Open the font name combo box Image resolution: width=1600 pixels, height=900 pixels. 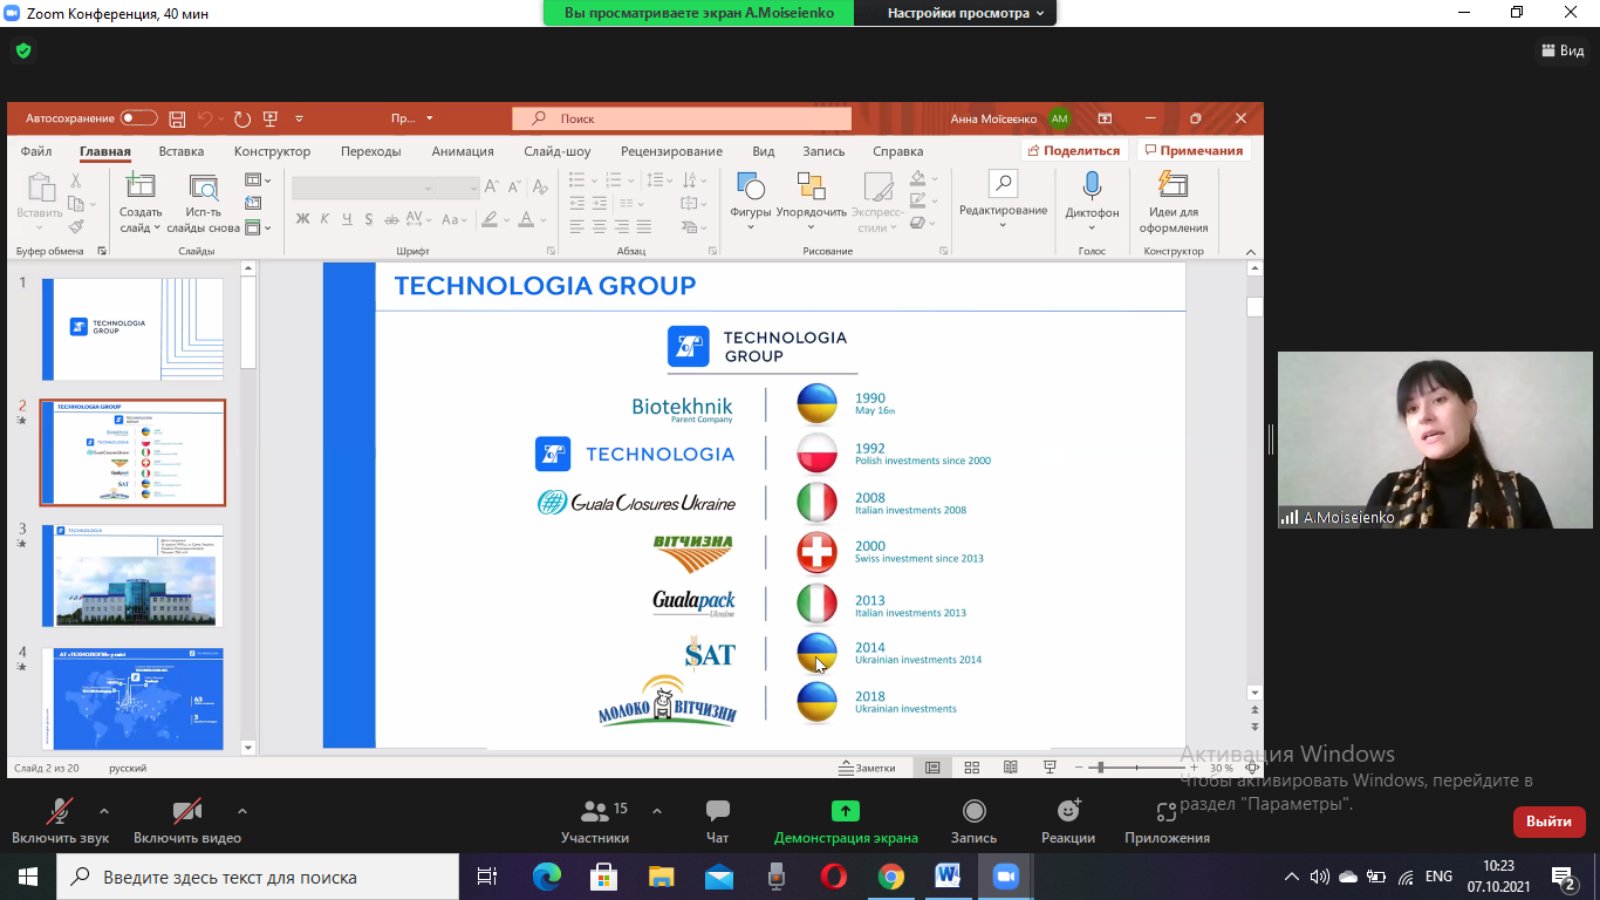click(x=363, y=187)
